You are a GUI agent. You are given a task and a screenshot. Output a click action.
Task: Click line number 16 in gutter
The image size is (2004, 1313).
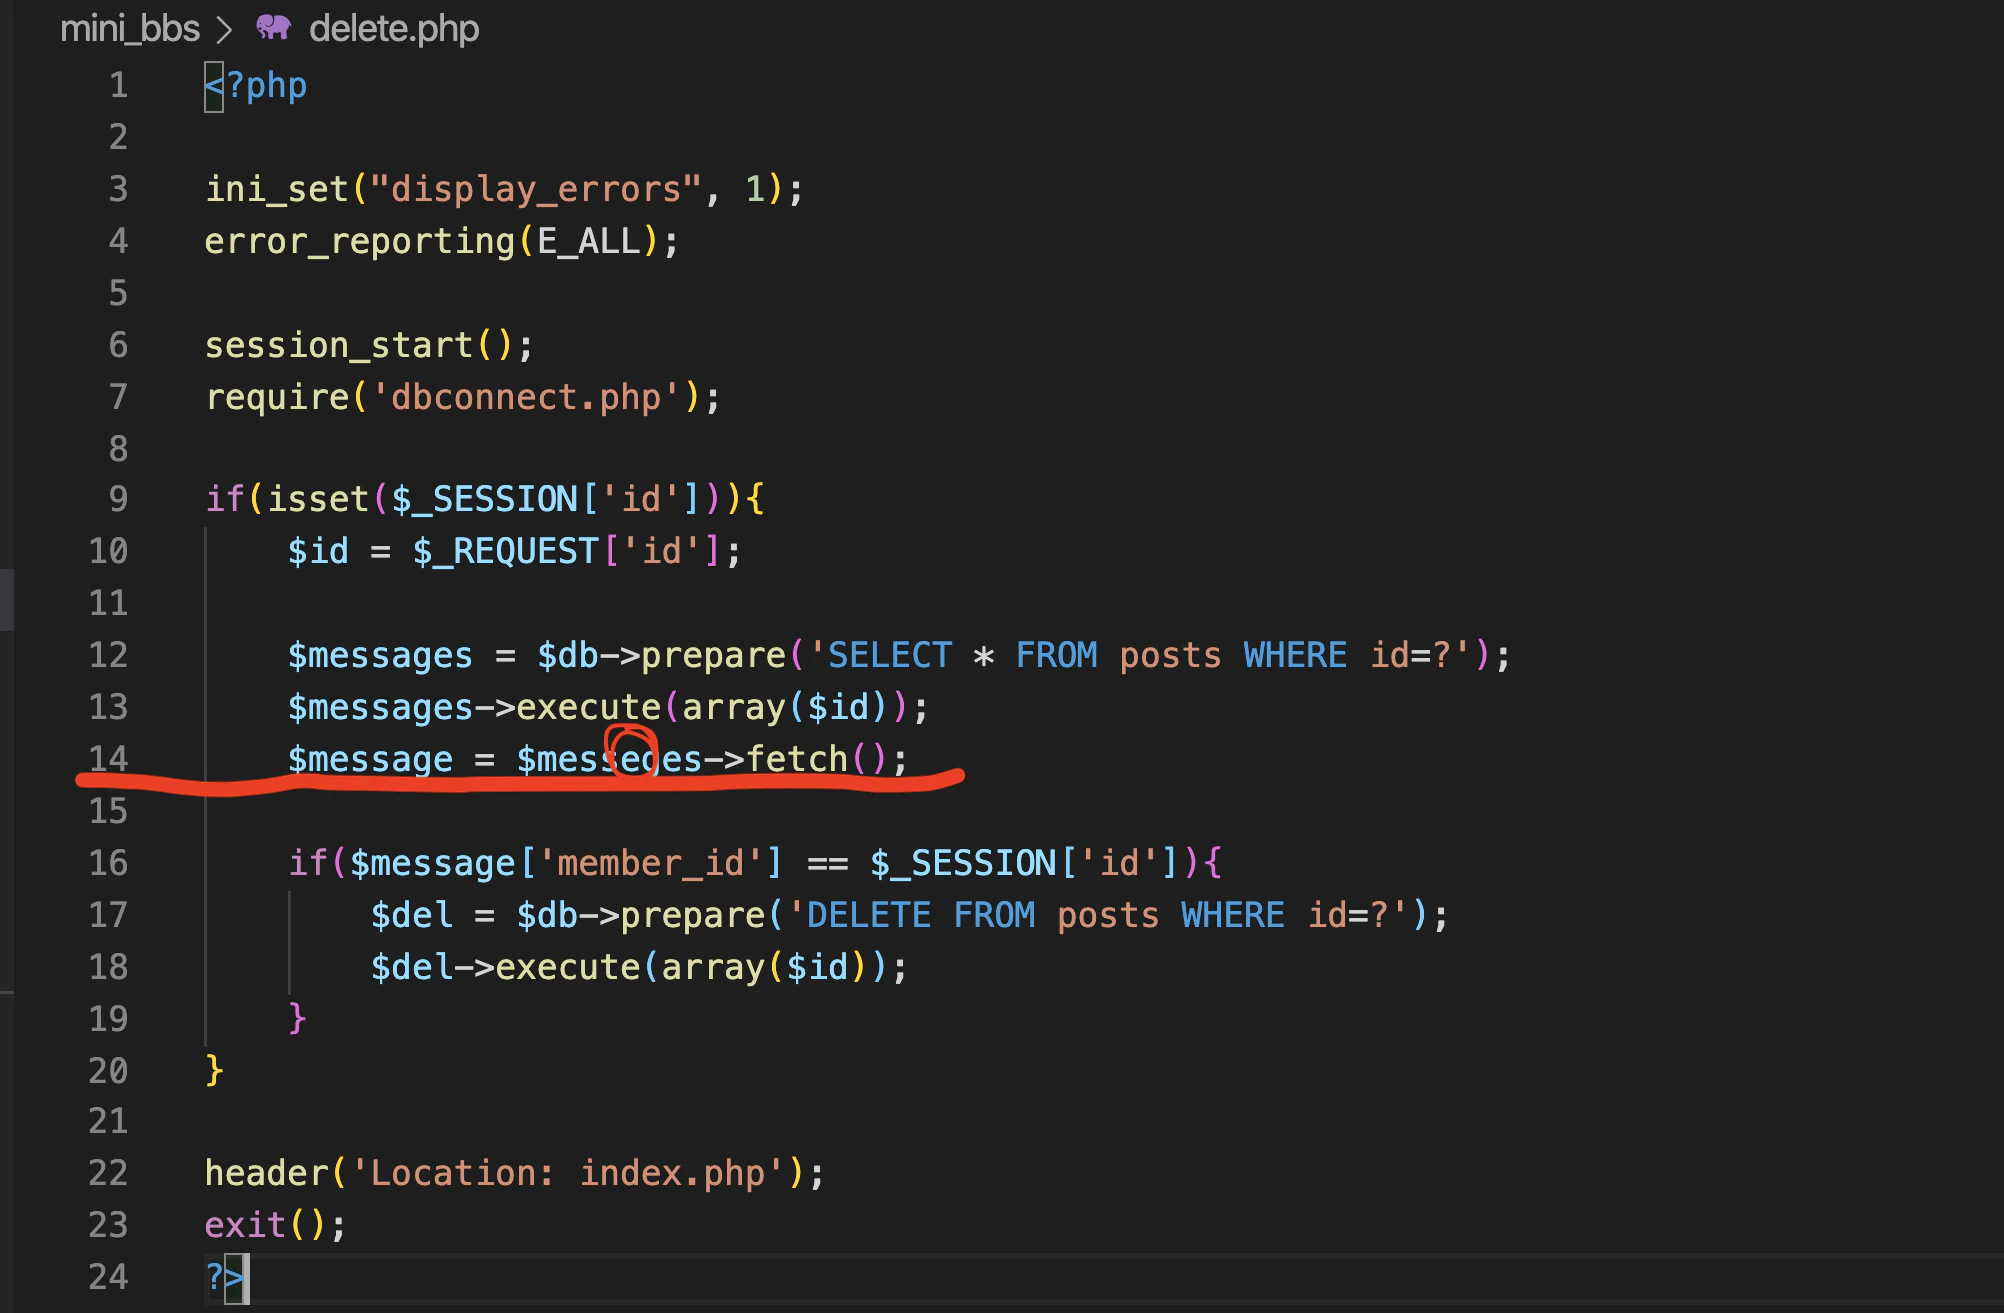tap(108, 862)
